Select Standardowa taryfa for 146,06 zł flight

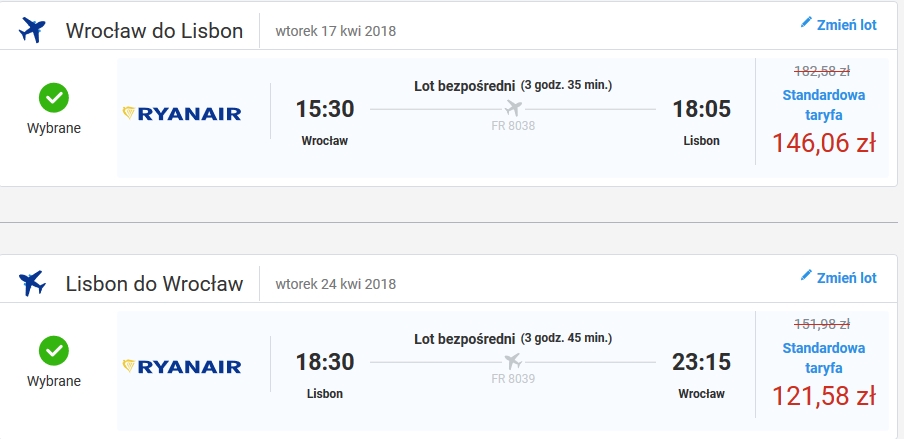[823, 105]
